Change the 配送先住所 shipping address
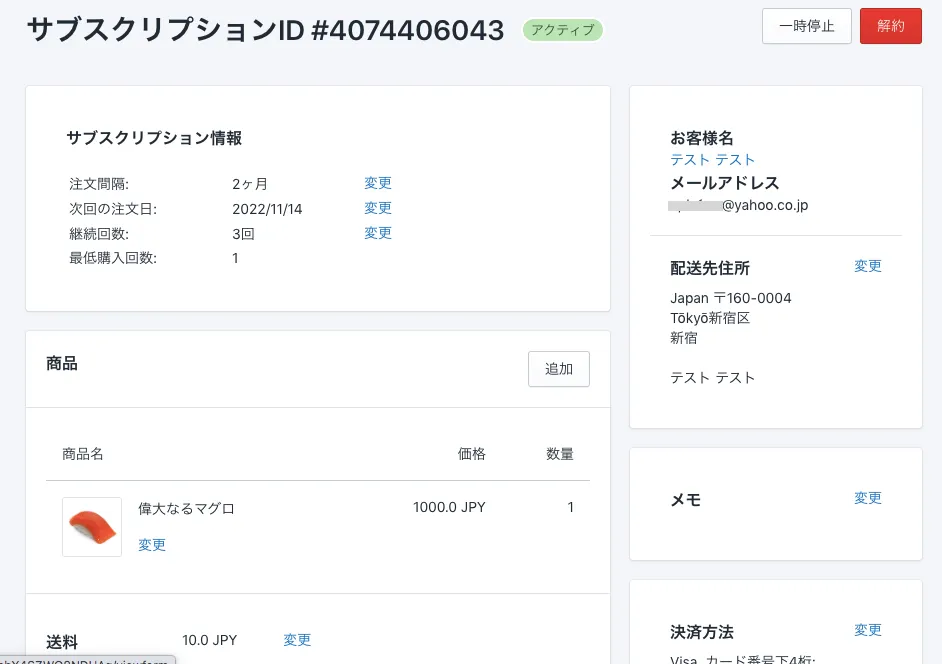 point(868,266)
